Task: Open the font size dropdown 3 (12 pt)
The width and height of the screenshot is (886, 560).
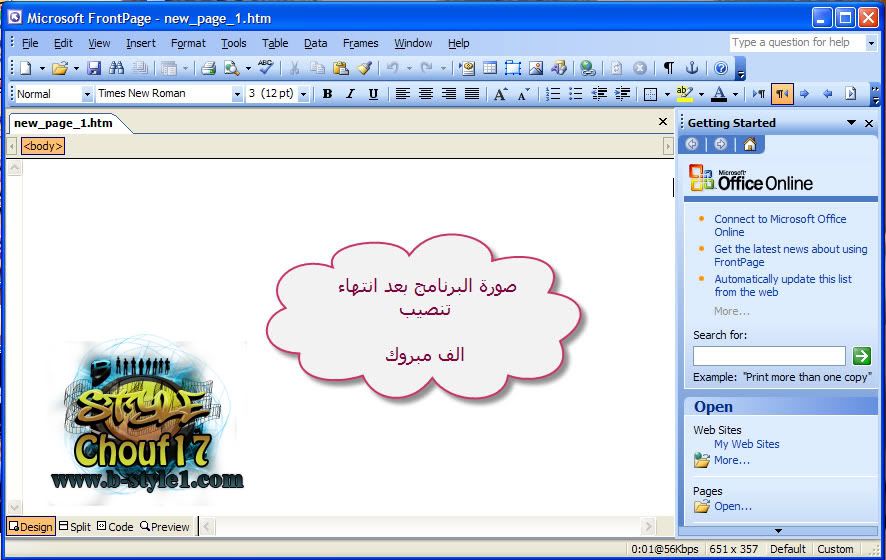Action: 303,94
